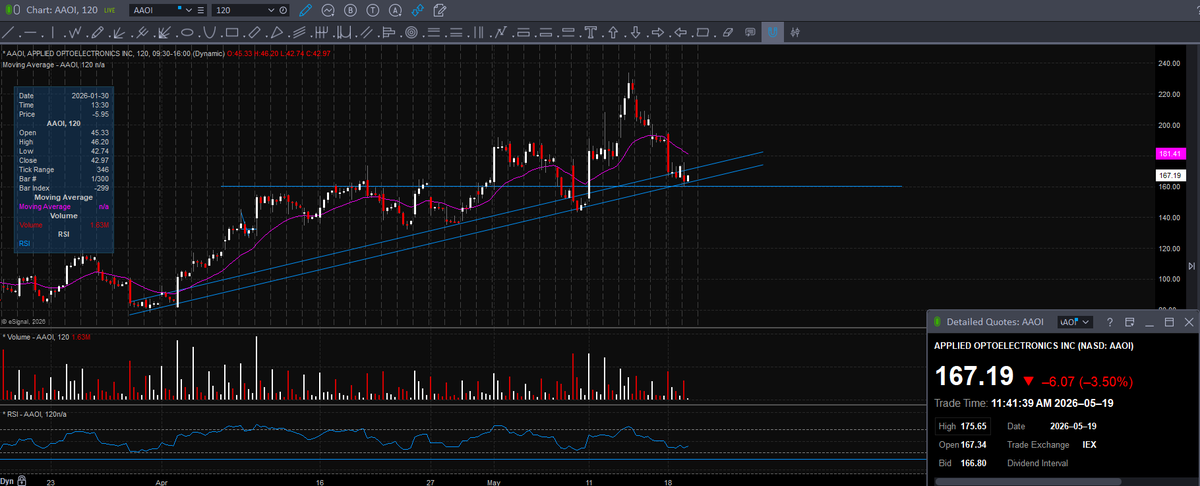The width and height of the screenshot is (1200, 486).
Task: Click the 181.41 moving average price tag
Action: (1169, 154)
